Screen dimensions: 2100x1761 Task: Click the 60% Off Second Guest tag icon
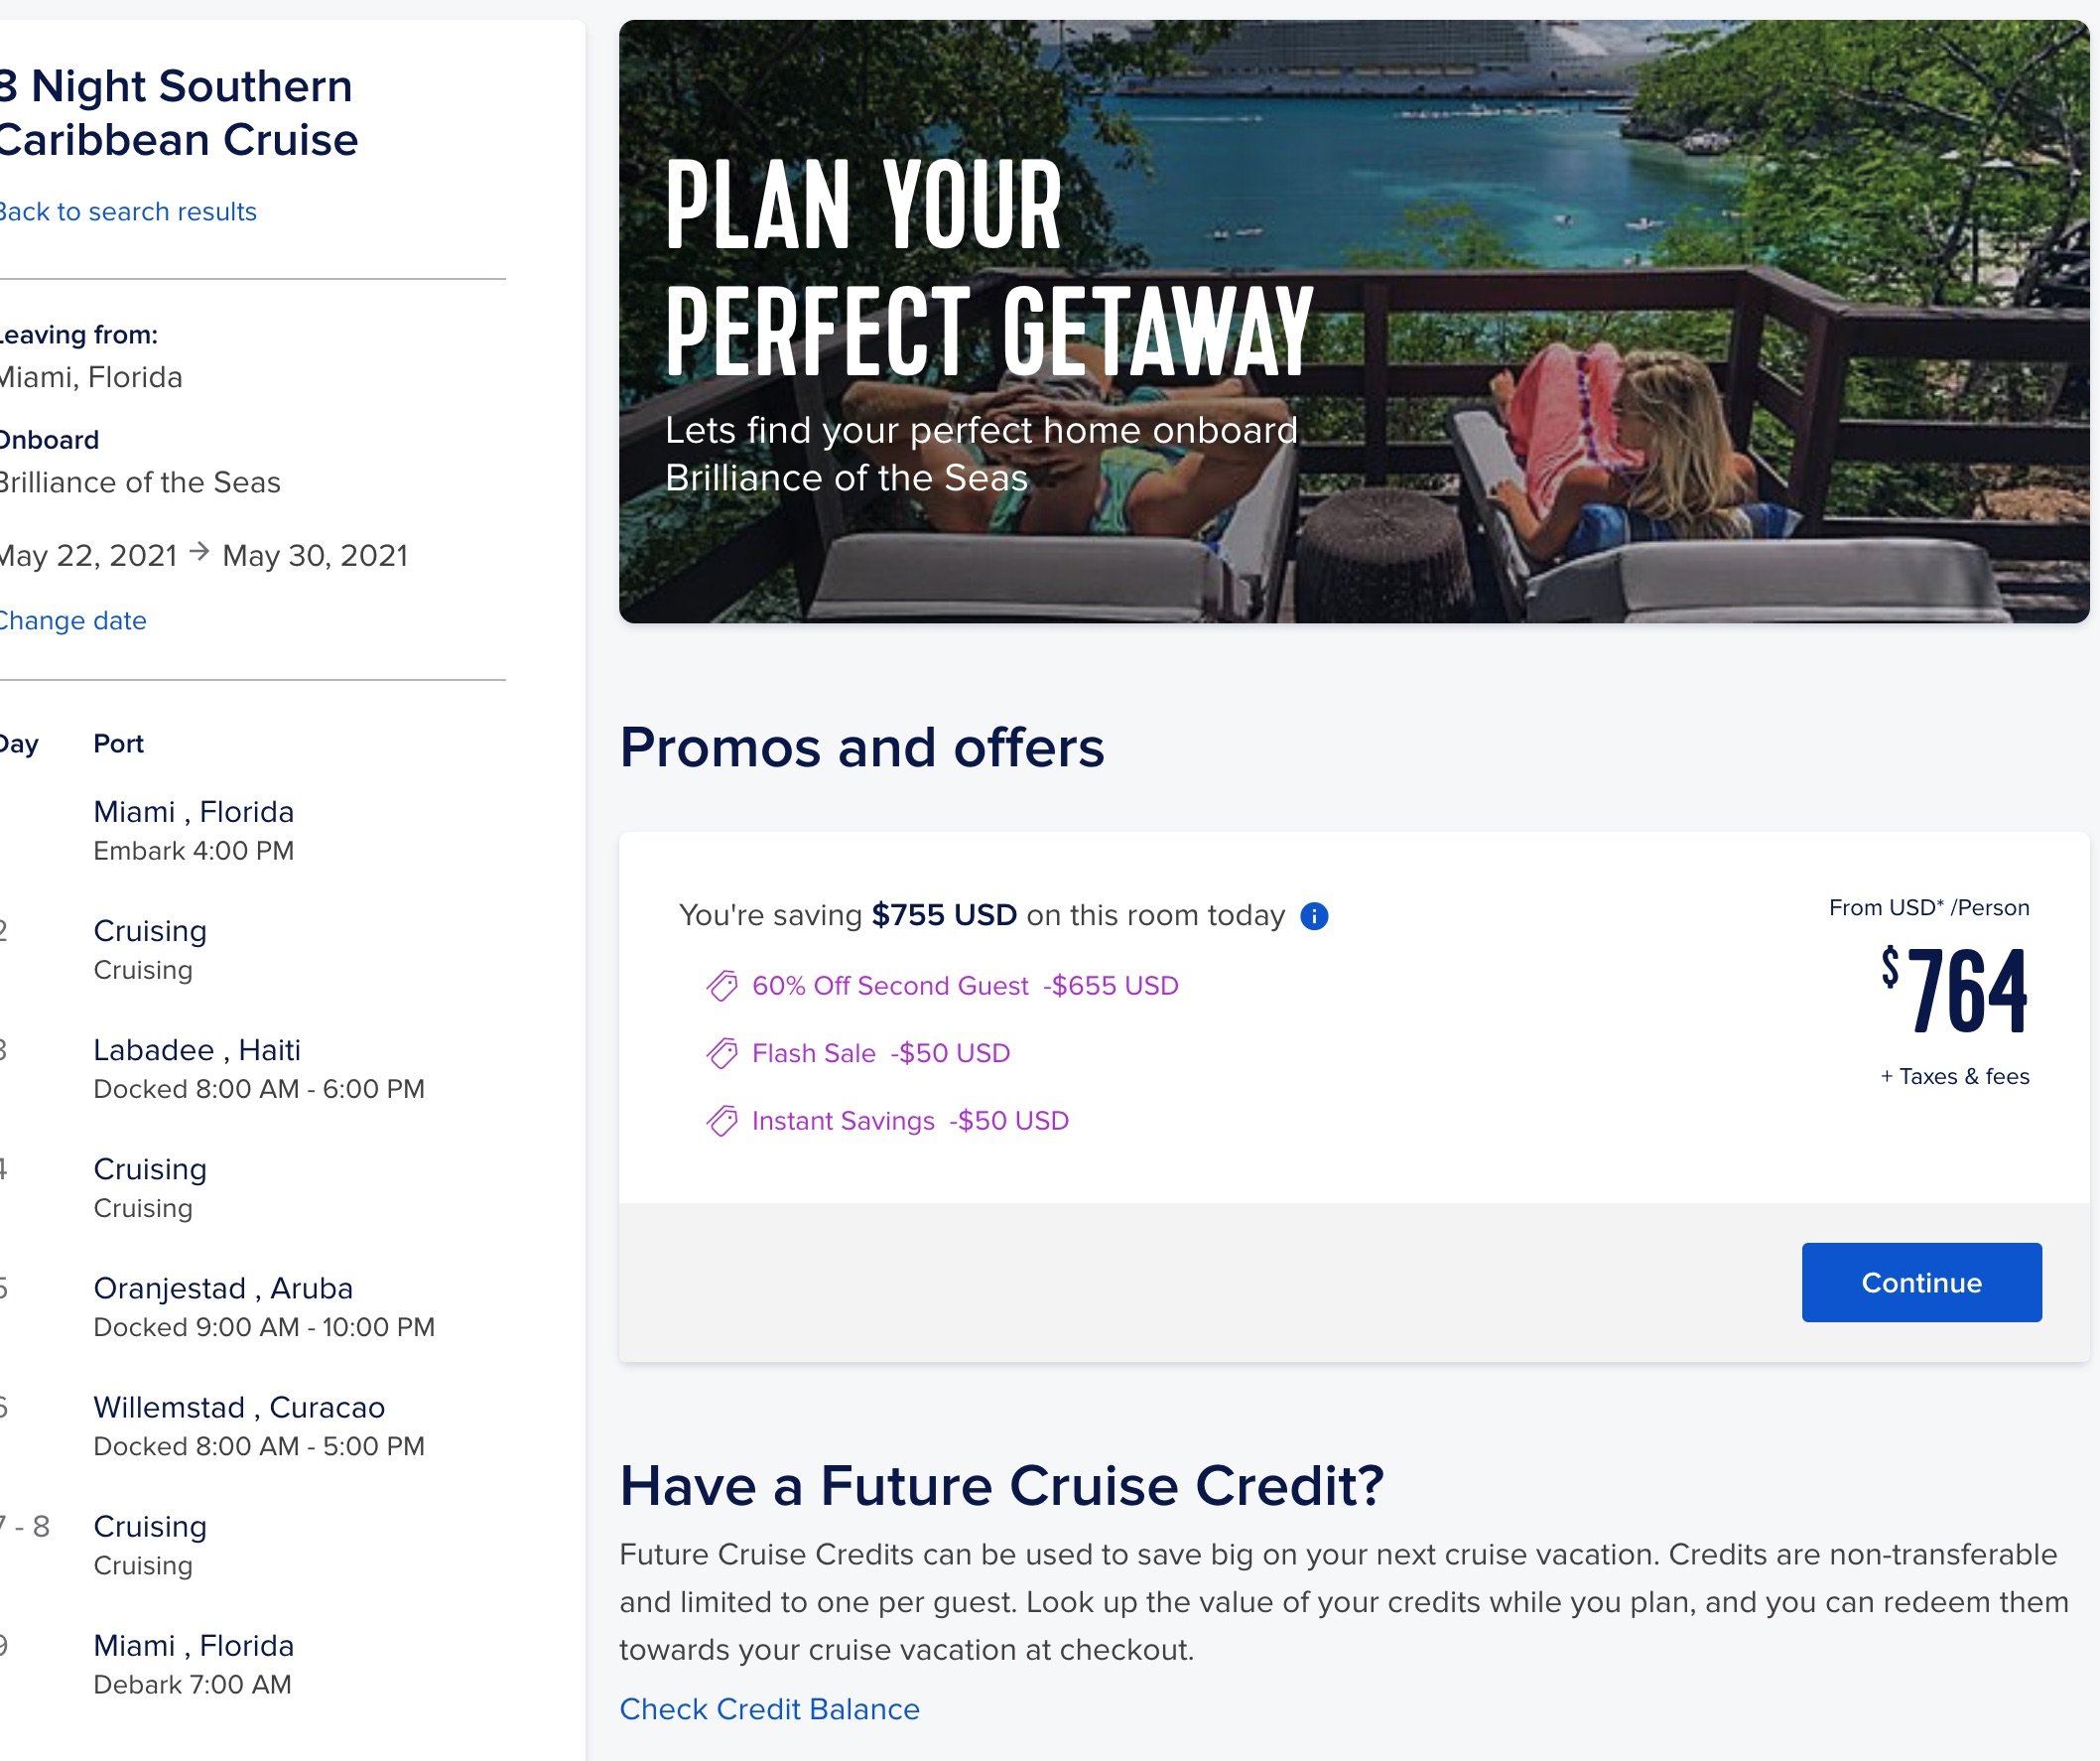[722, 986]
